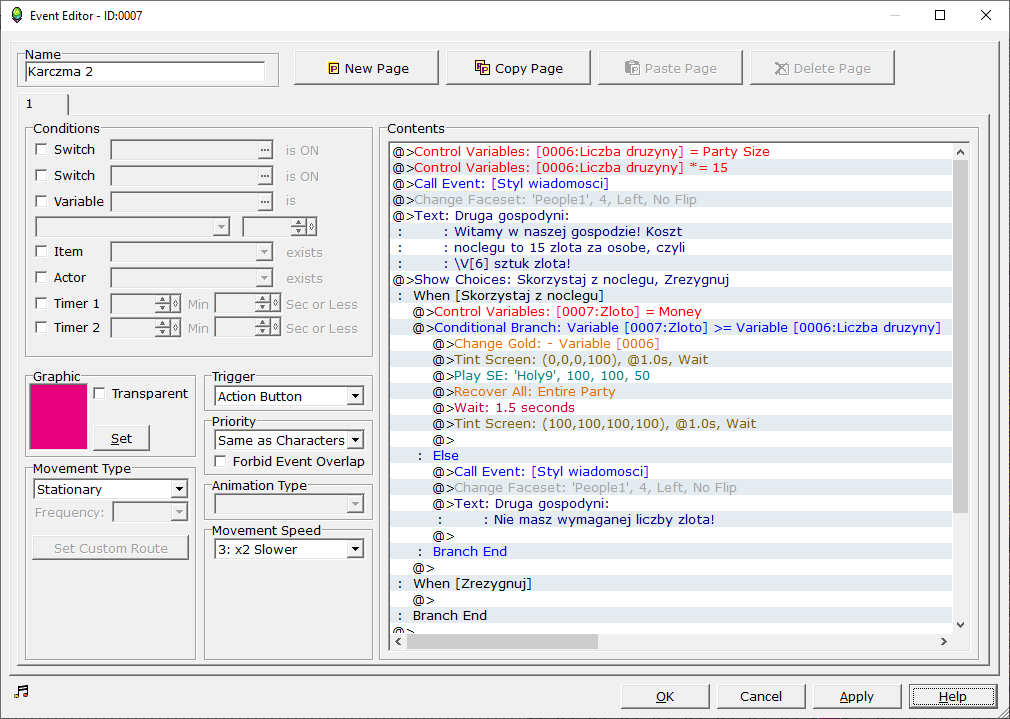
Task: Click the Contents vertical scrollbar thumb
Action: click(960, 336)
